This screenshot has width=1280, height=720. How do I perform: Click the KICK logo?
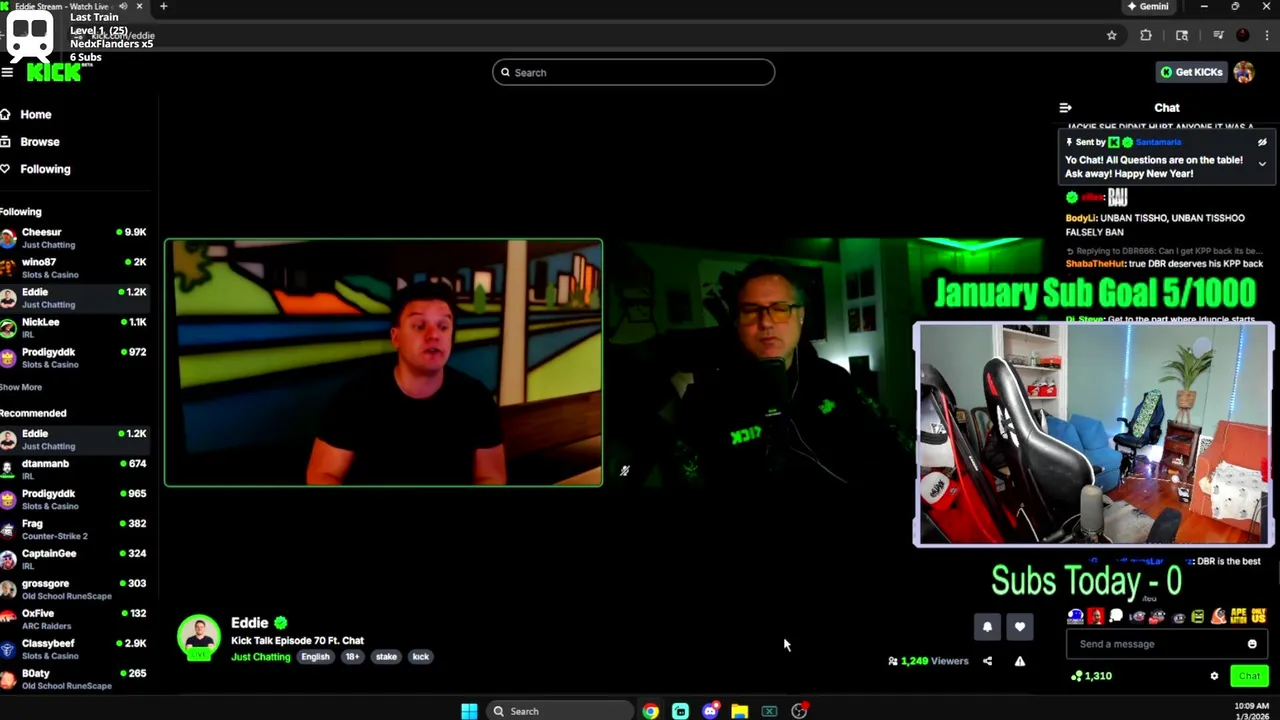[54, 72]
